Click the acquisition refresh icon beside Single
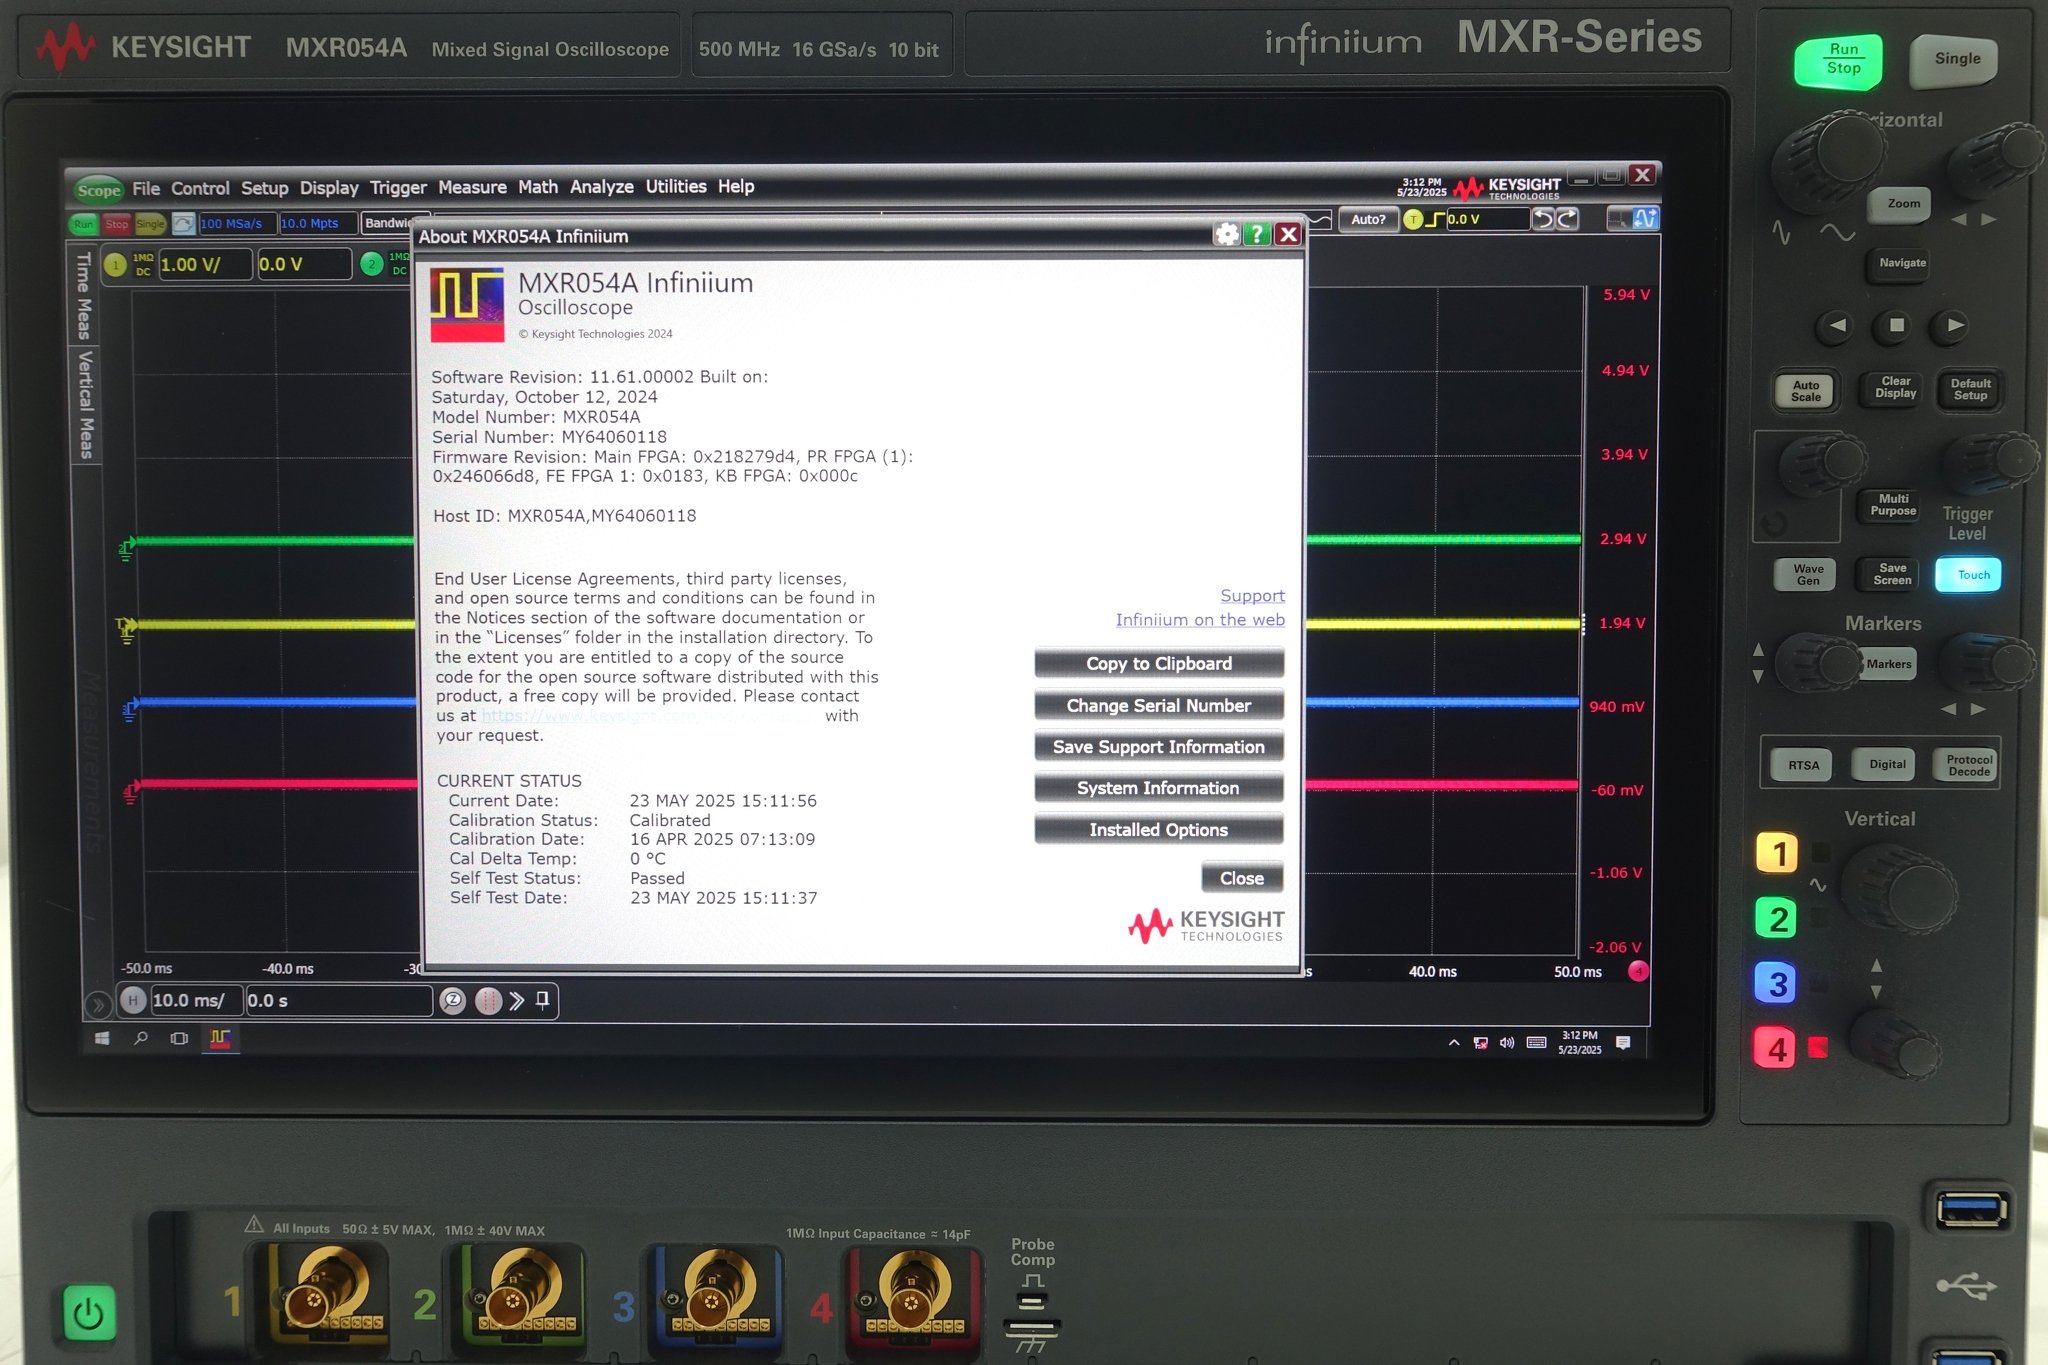Screen dimensions: 2048x1365 183,223
